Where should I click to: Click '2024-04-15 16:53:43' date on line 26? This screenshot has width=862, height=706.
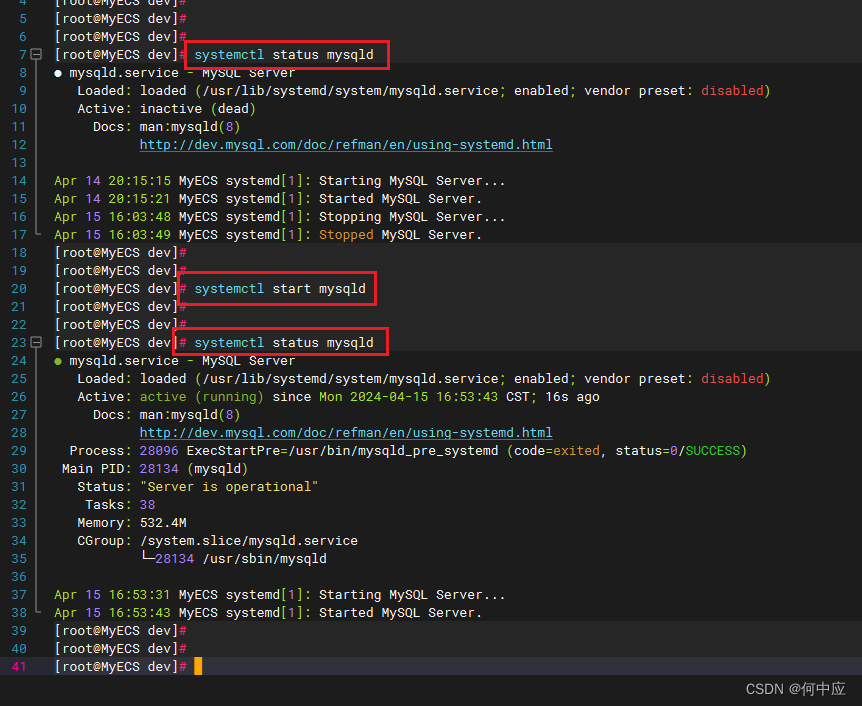pyautogui.click(x=424, y=397)
